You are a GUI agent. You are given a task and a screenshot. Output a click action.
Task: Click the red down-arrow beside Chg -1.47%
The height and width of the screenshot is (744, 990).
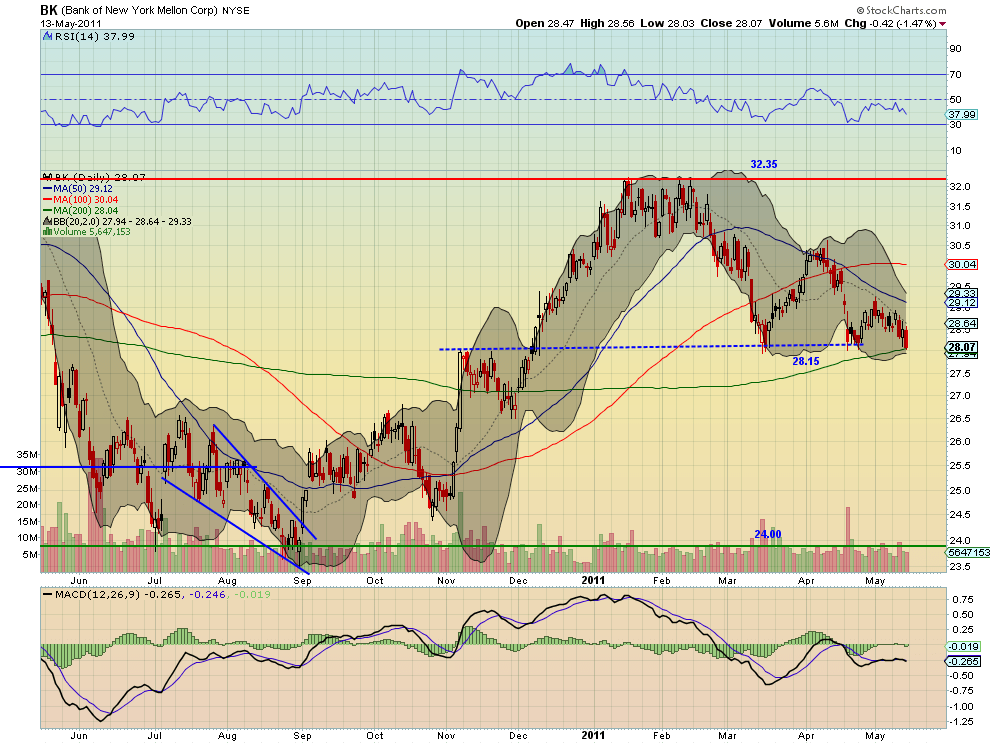click(943, 24)
